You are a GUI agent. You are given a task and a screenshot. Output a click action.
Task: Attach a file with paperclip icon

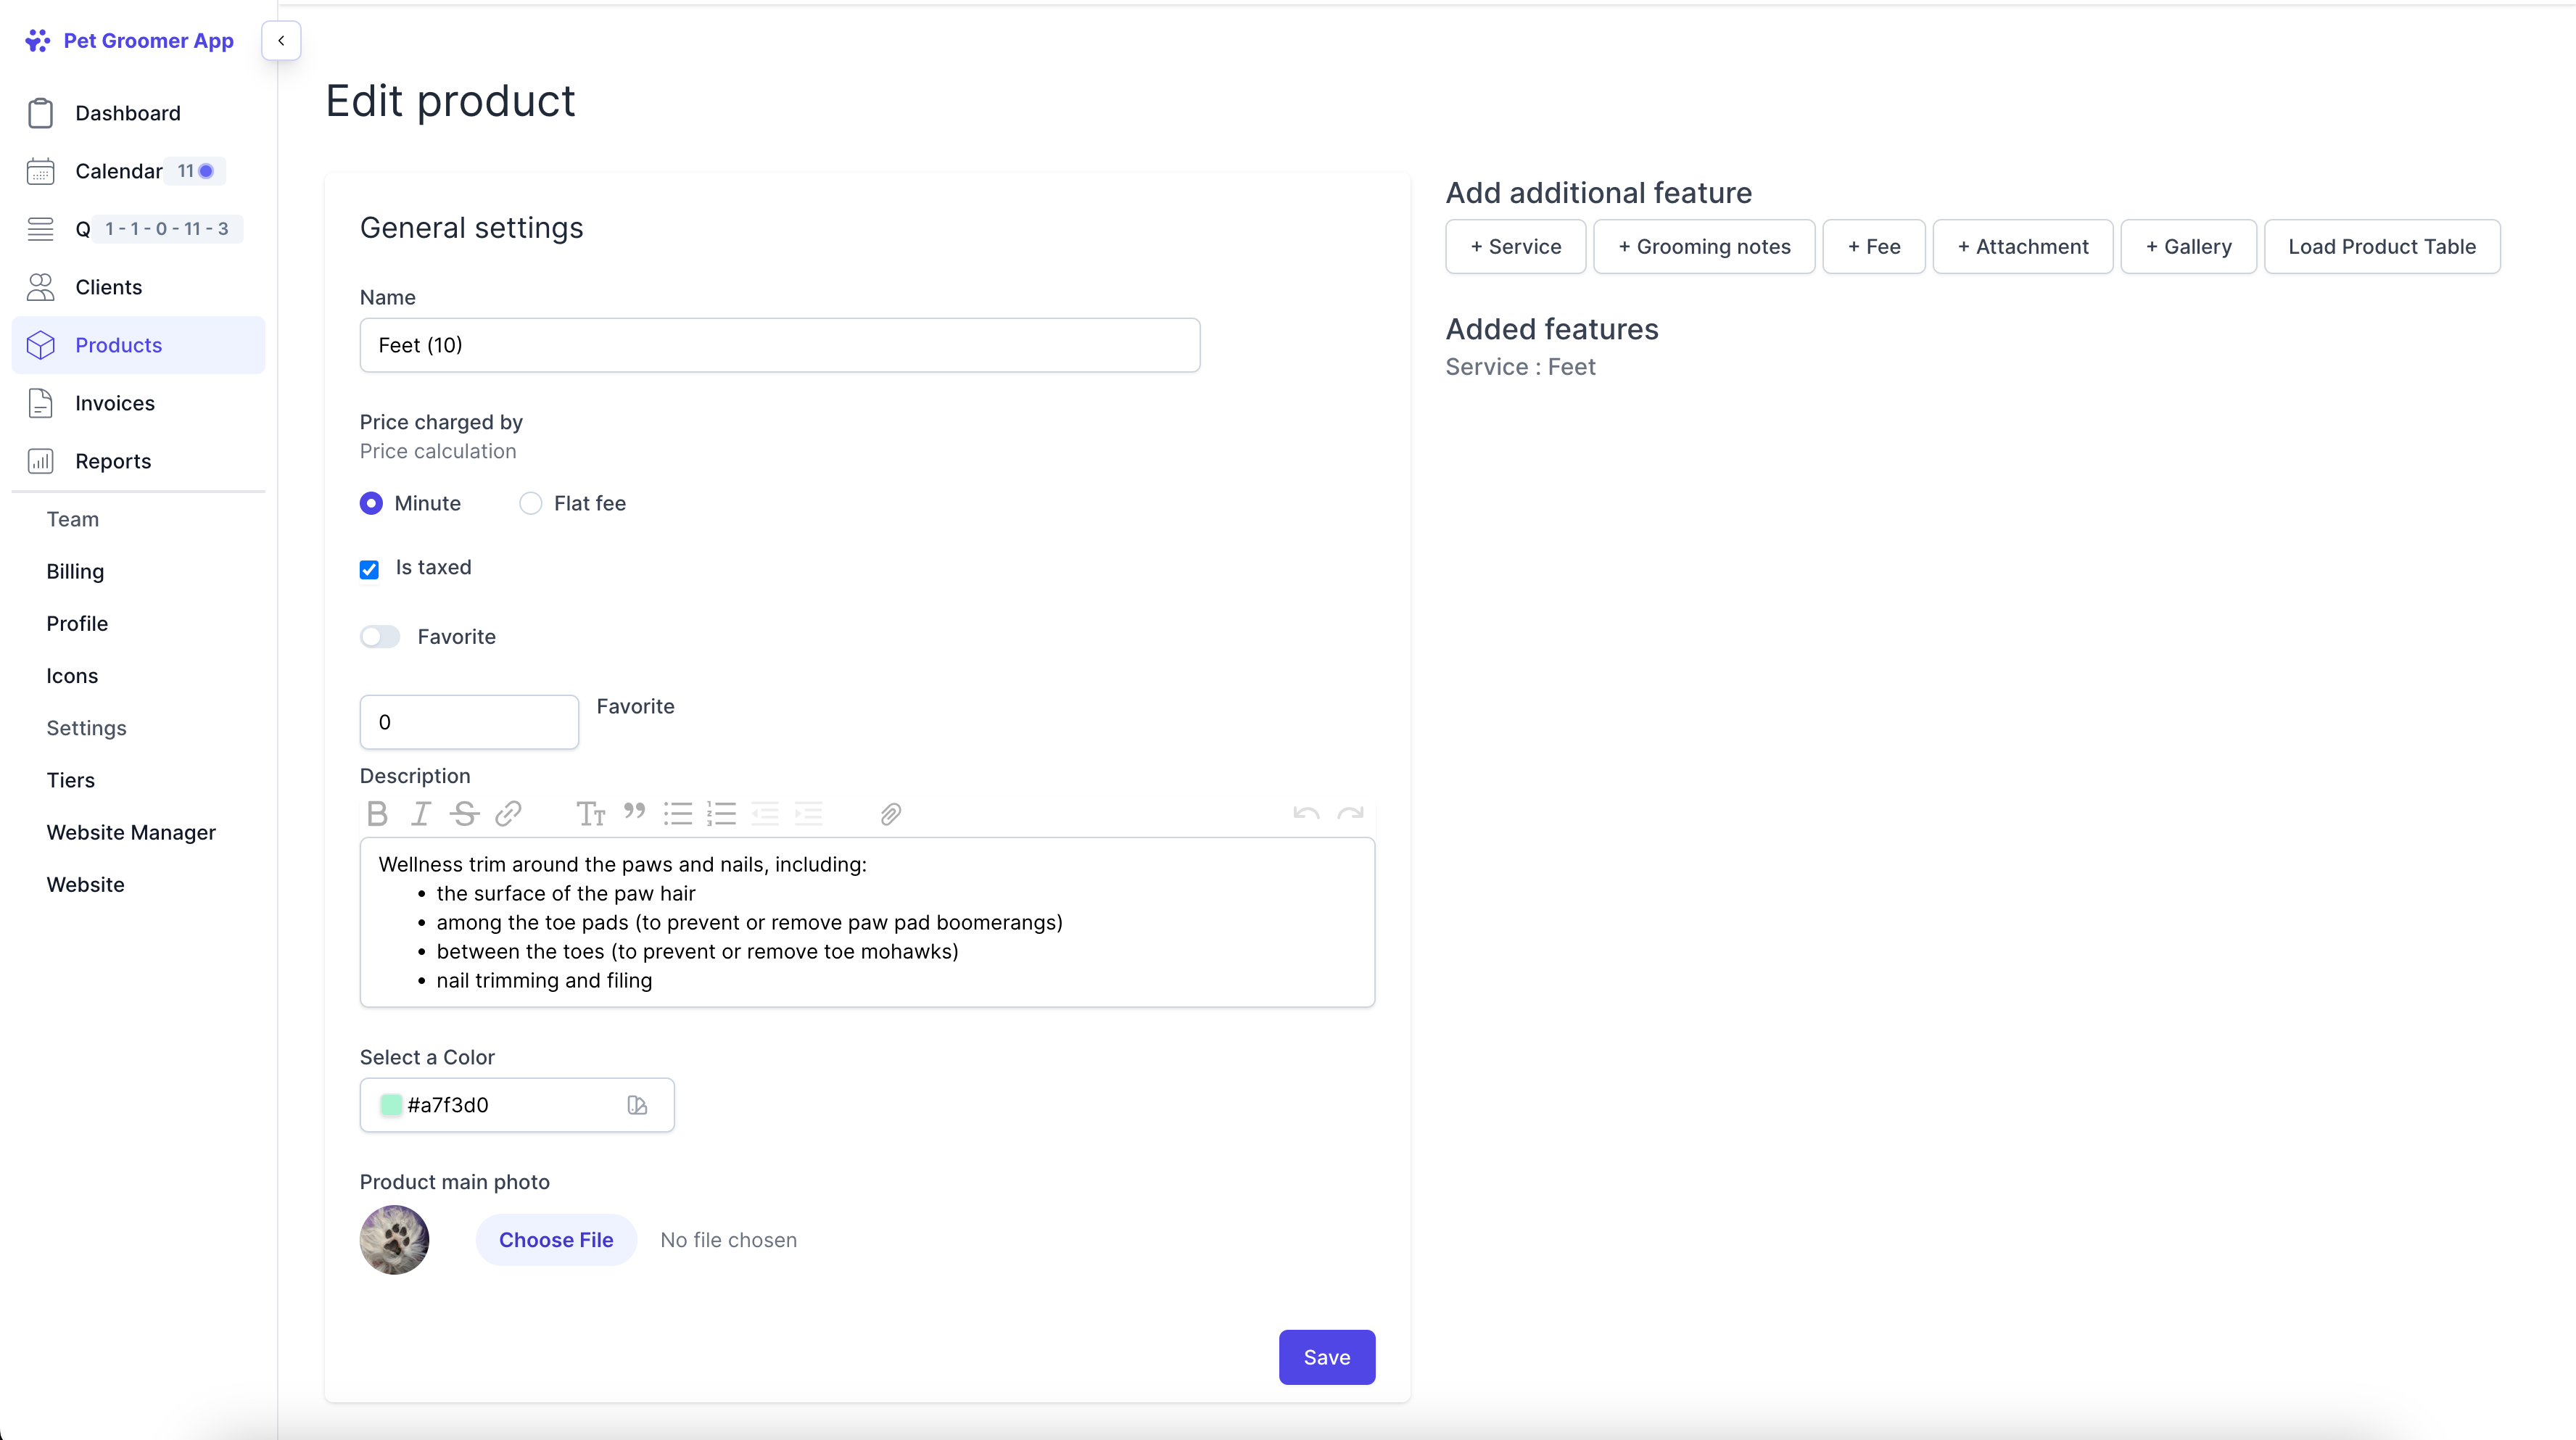click(x=890, y=814)
